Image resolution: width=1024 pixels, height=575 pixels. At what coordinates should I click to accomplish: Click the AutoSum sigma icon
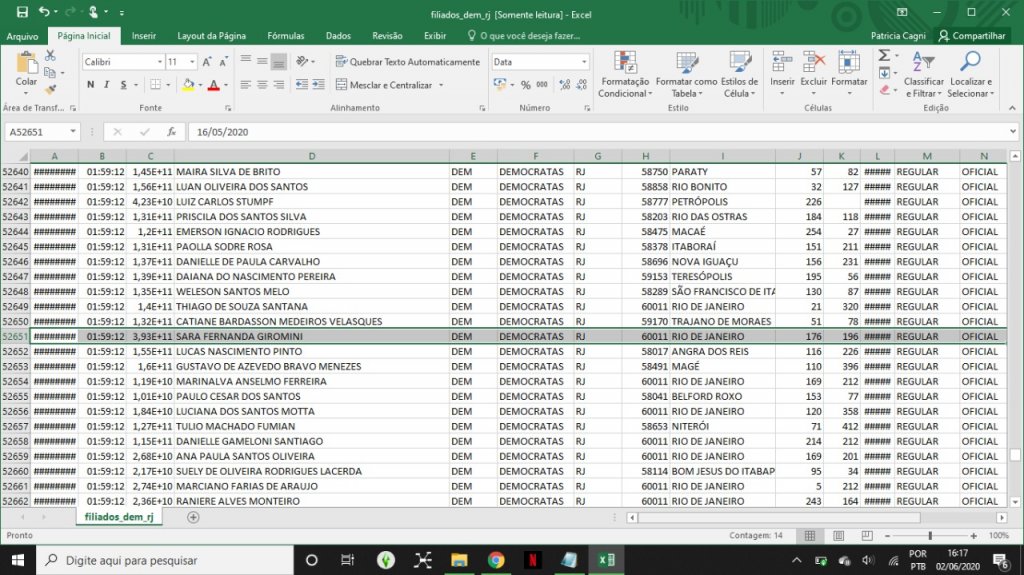(884, 56)
